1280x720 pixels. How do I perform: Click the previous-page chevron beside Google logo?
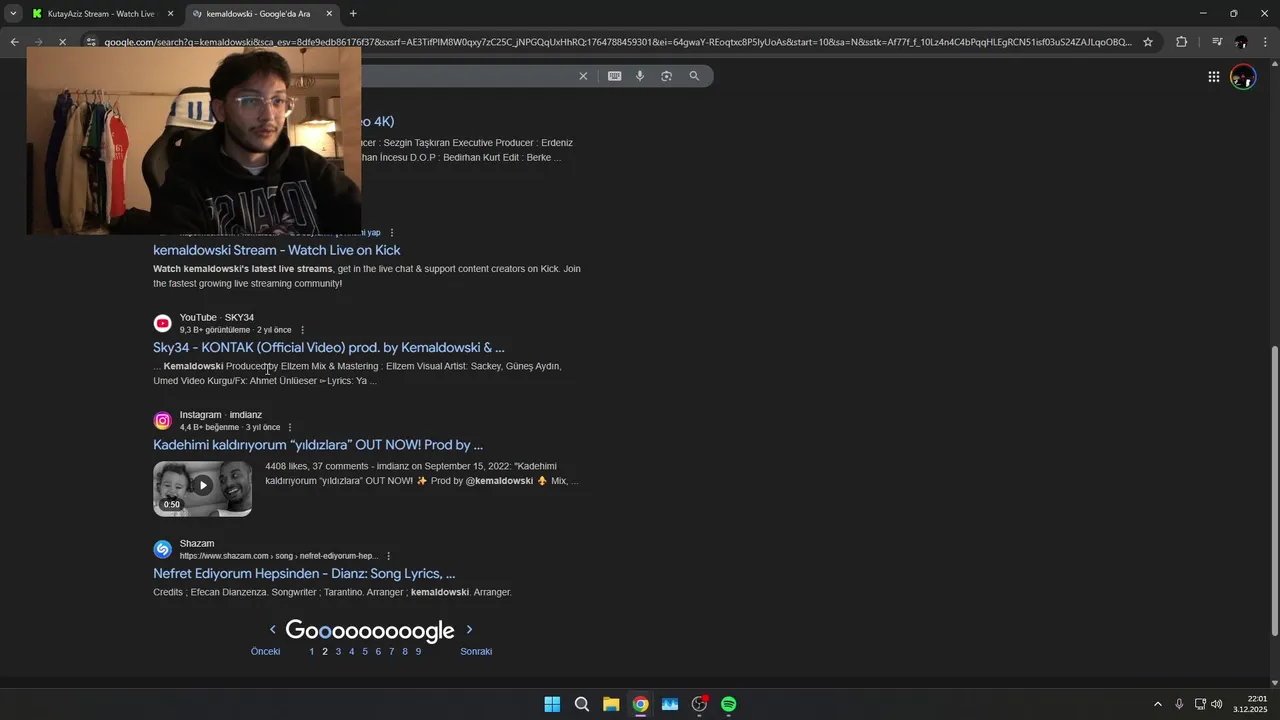point(272,630)
